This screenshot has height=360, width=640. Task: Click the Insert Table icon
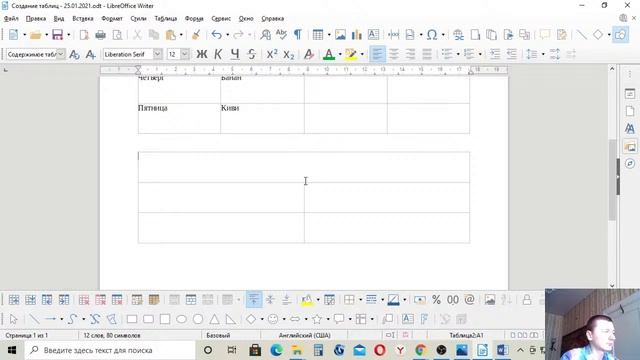(318, 35)
